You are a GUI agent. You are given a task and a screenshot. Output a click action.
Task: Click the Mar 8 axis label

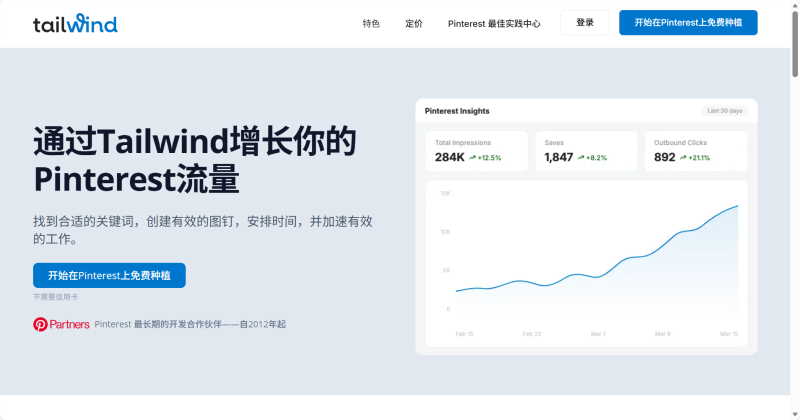coord(663,334)
